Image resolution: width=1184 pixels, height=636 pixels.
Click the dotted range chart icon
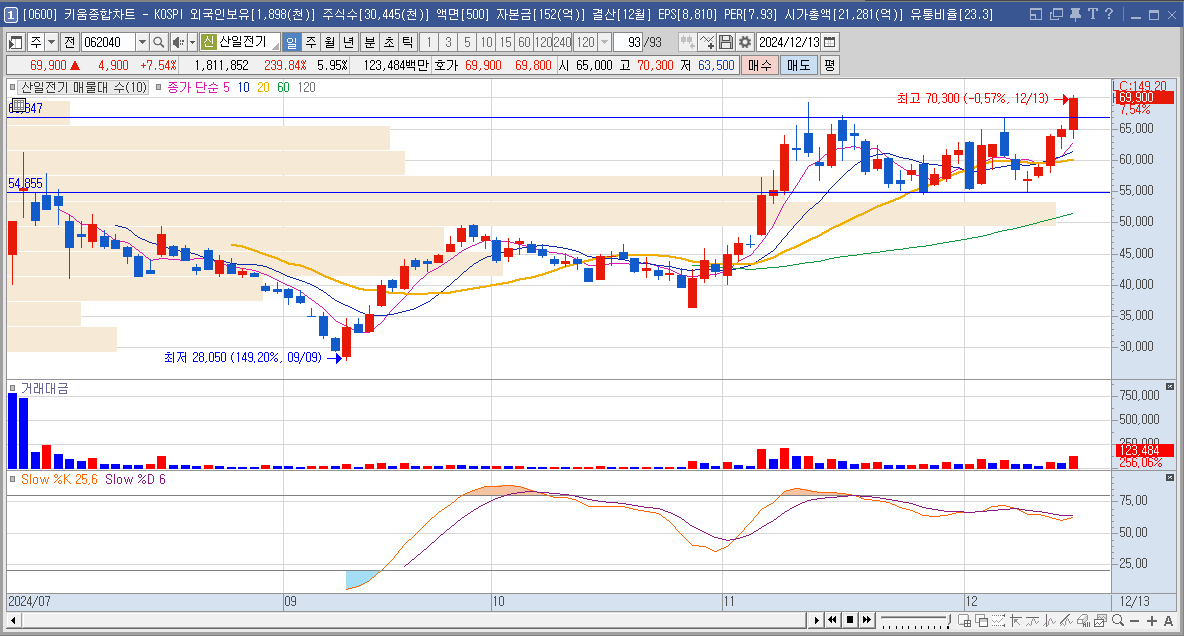(998, 621)
